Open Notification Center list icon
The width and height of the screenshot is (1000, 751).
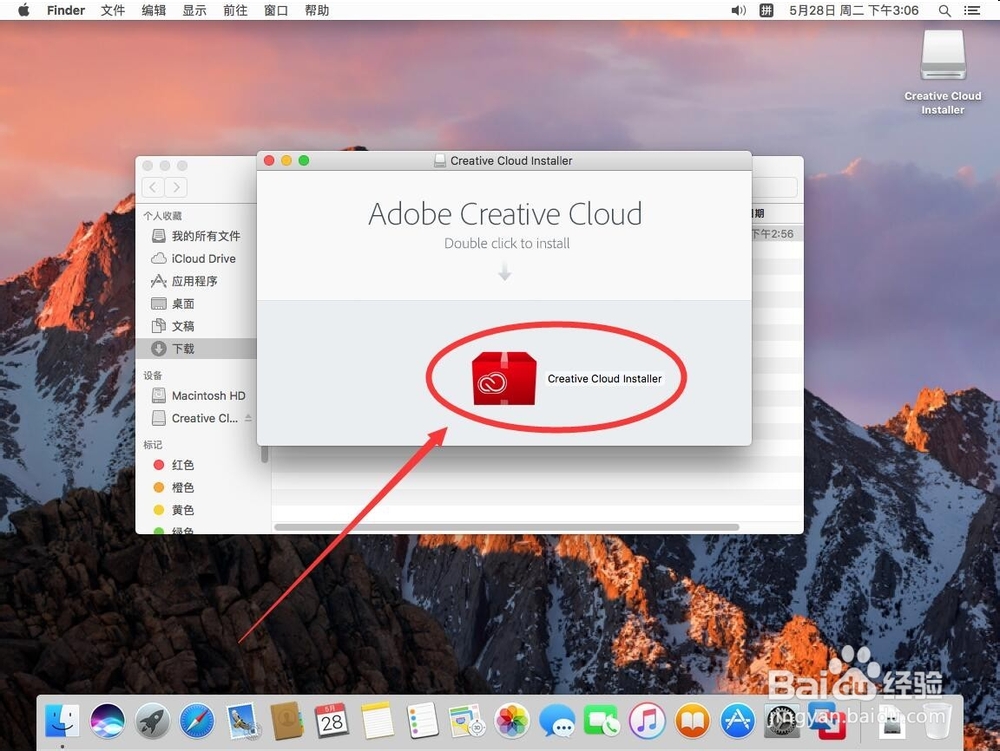(x=972, y=10)
